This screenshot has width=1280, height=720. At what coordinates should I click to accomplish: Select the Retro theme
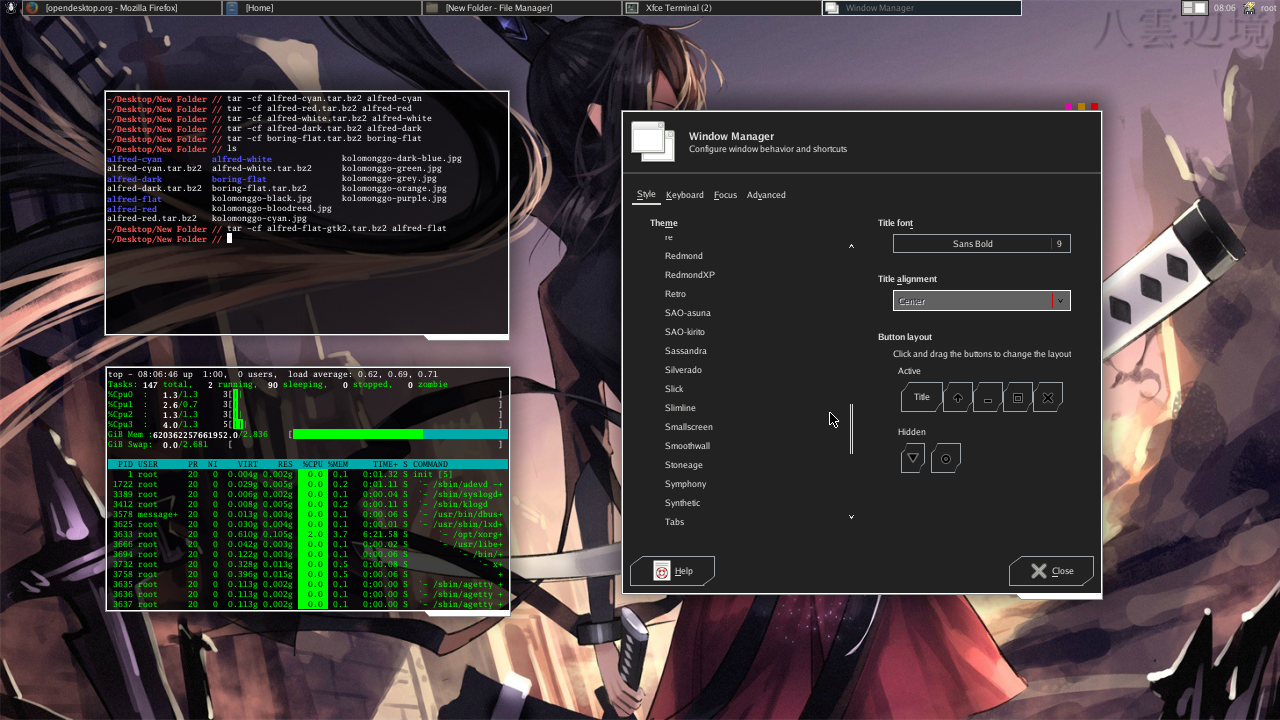pyautogui.click(x=675, y=294)
